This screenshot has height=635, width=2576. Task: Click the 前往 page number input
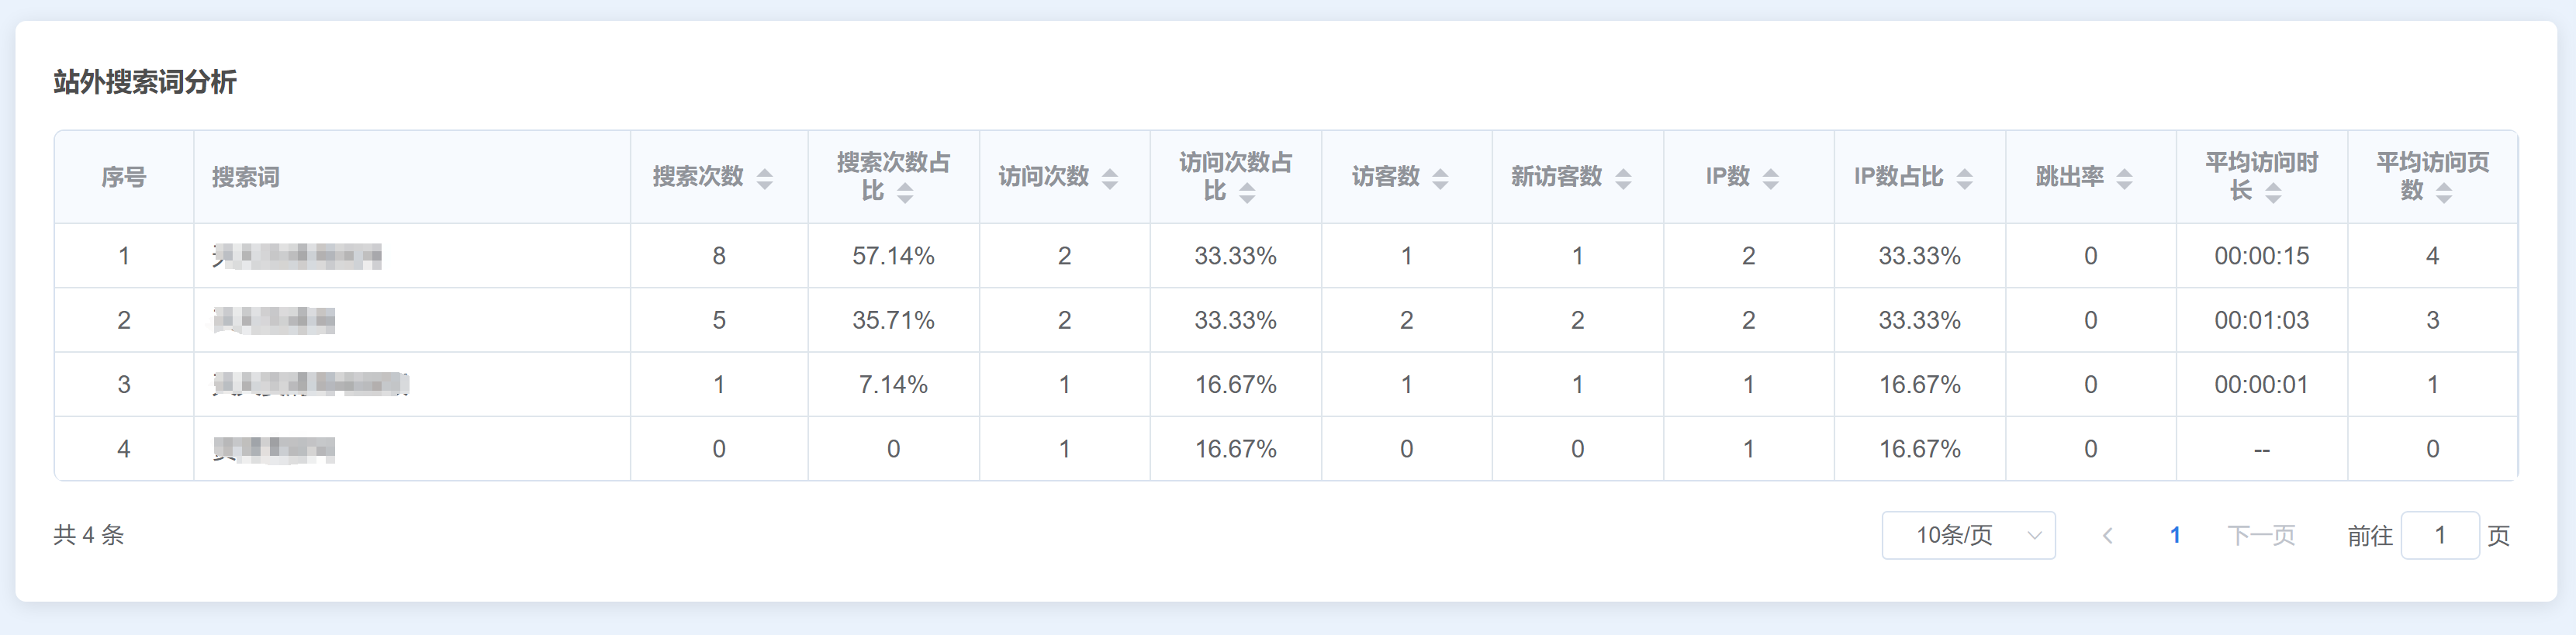(2440, 535)
